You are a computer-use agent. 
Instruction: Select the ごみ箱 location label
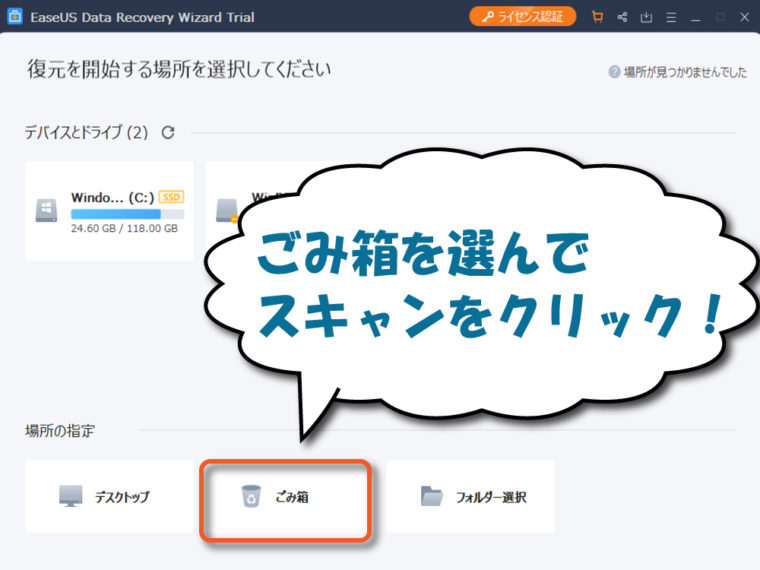291,497
